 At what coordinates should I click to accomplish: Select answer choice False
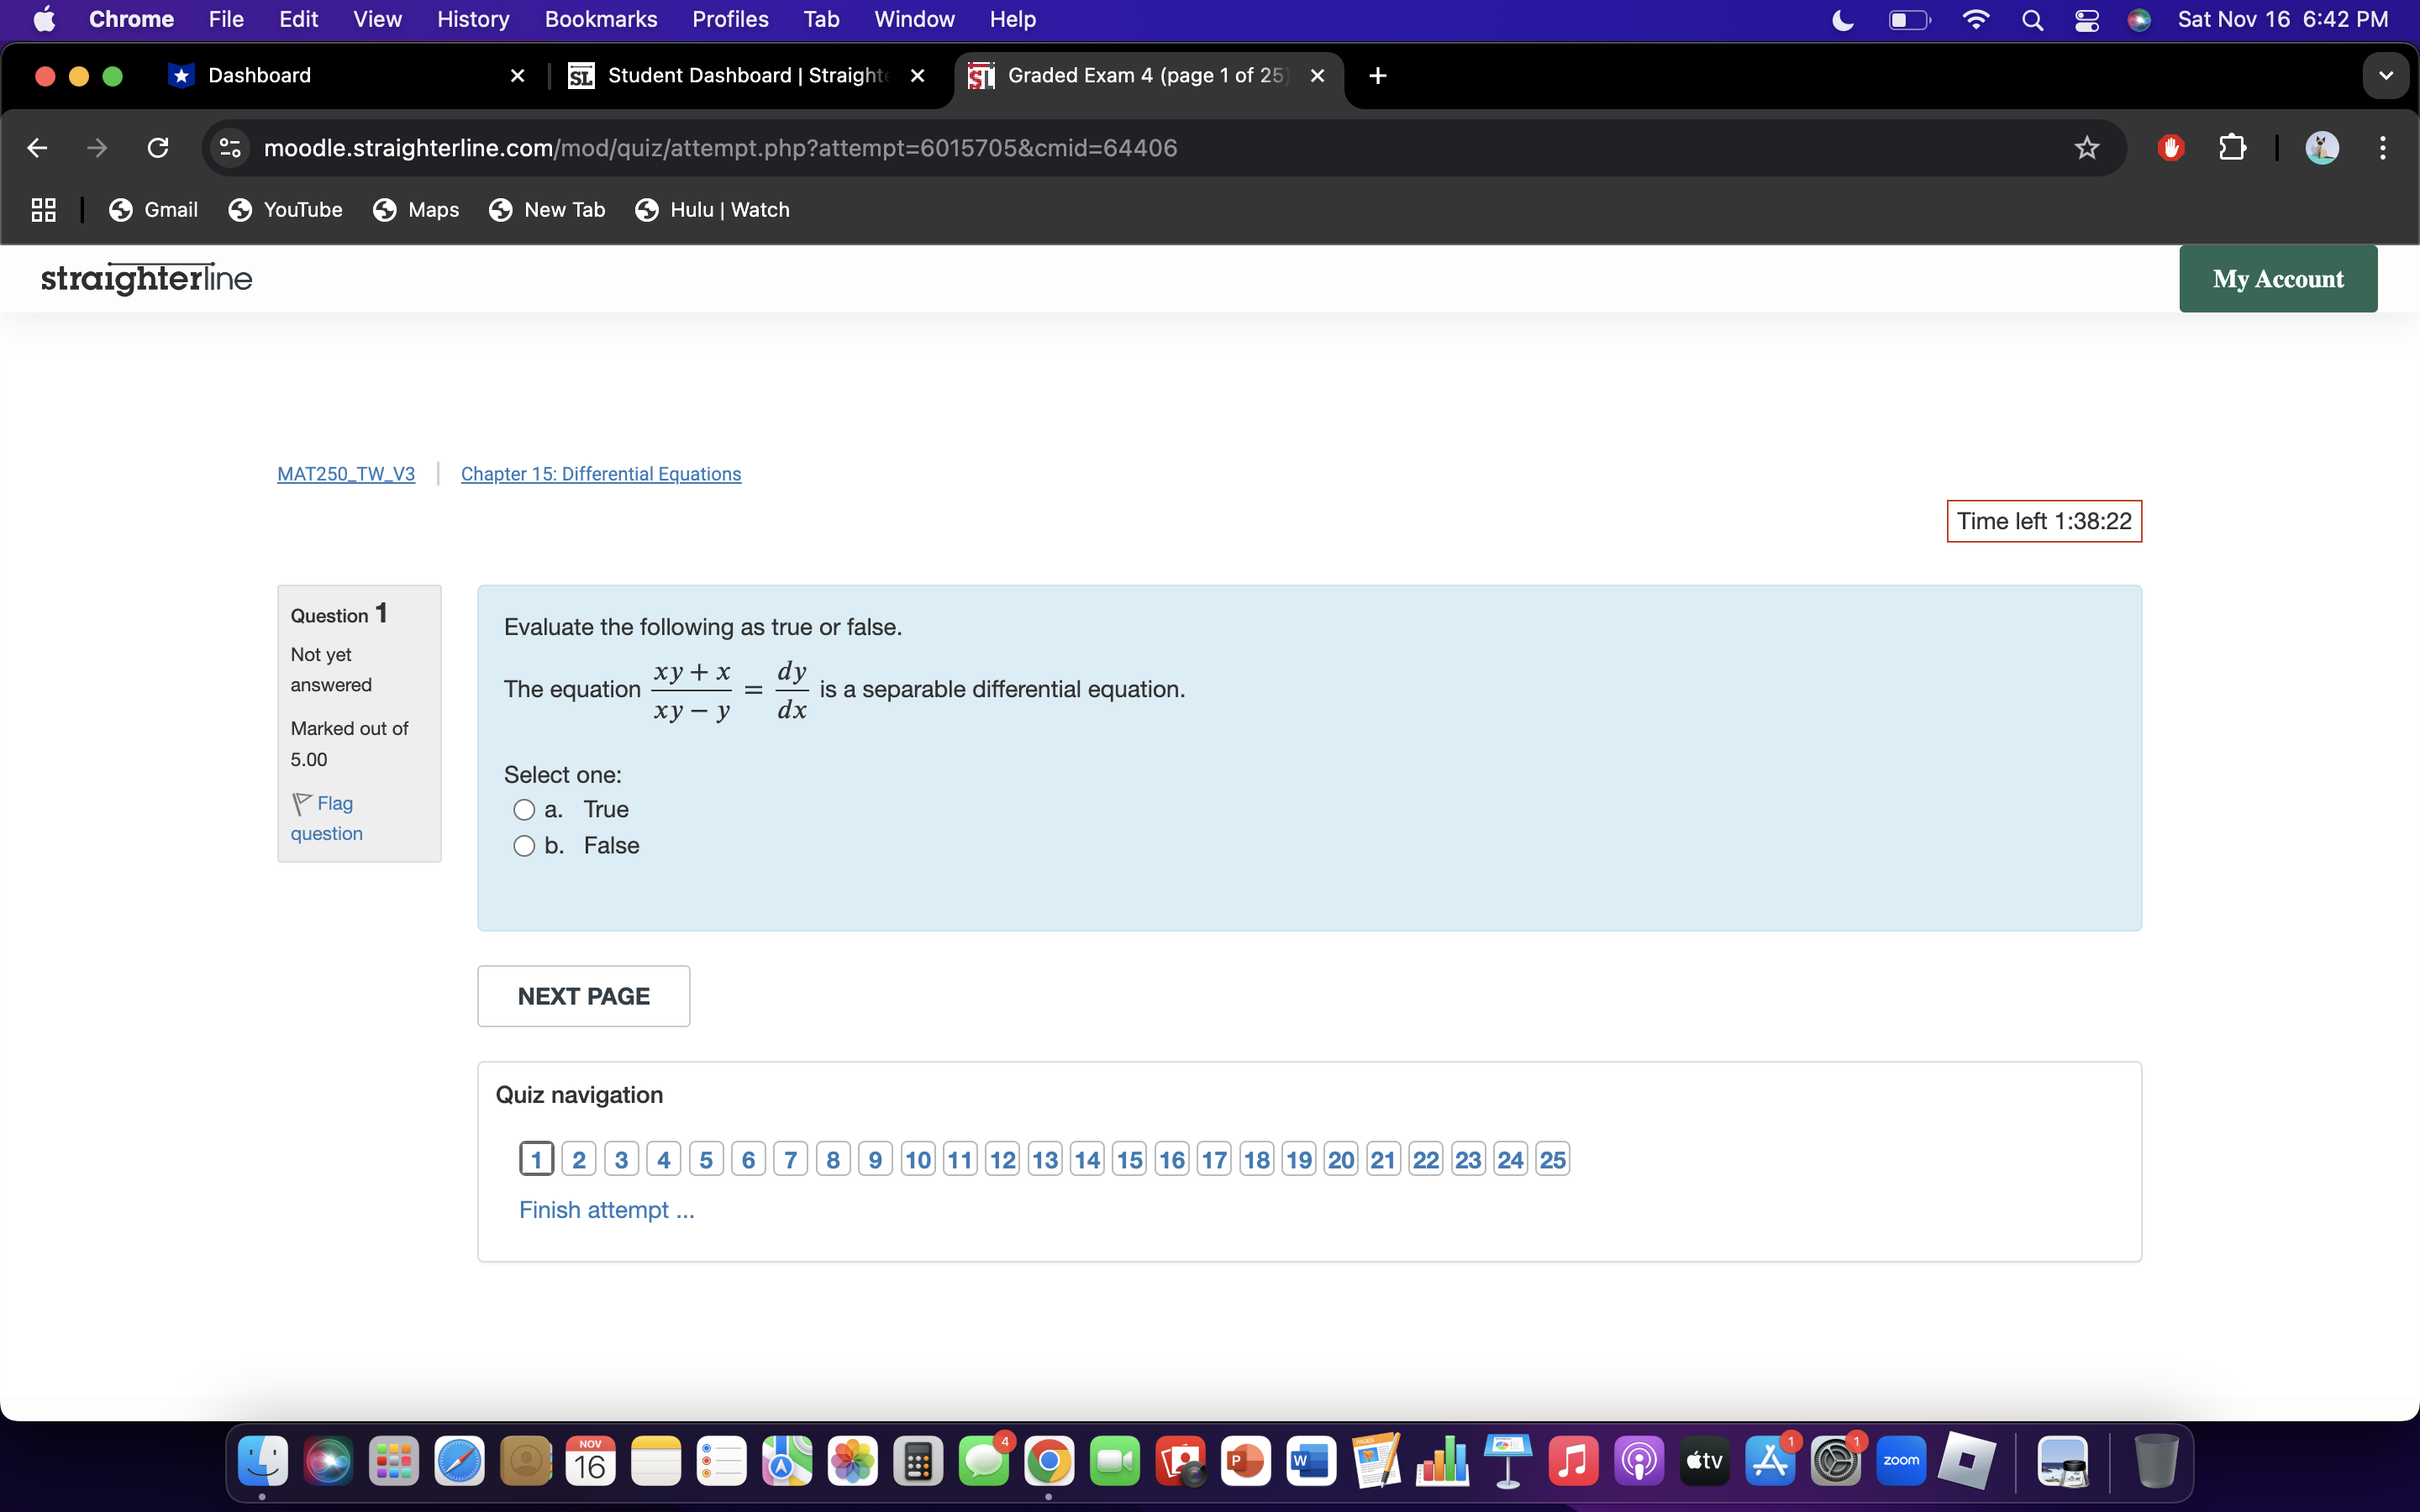(523, 845)
